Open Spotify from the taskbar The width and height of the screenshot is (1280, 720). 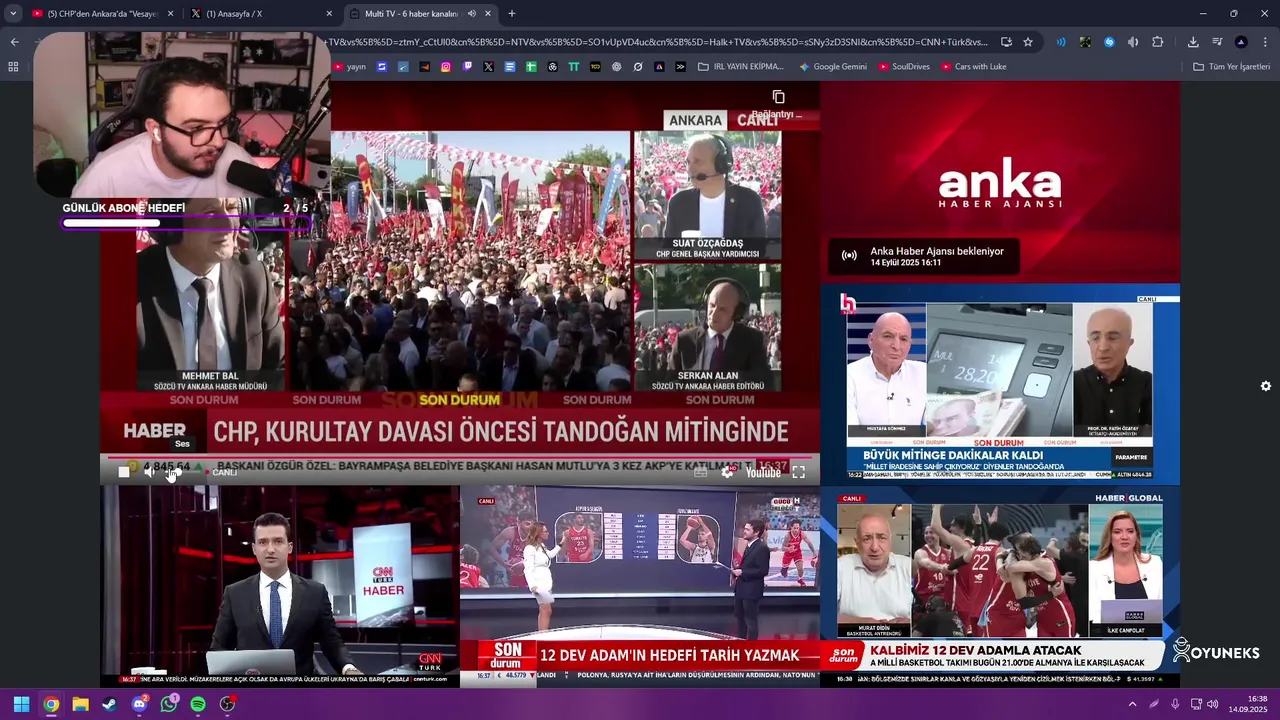pos(198,704)
